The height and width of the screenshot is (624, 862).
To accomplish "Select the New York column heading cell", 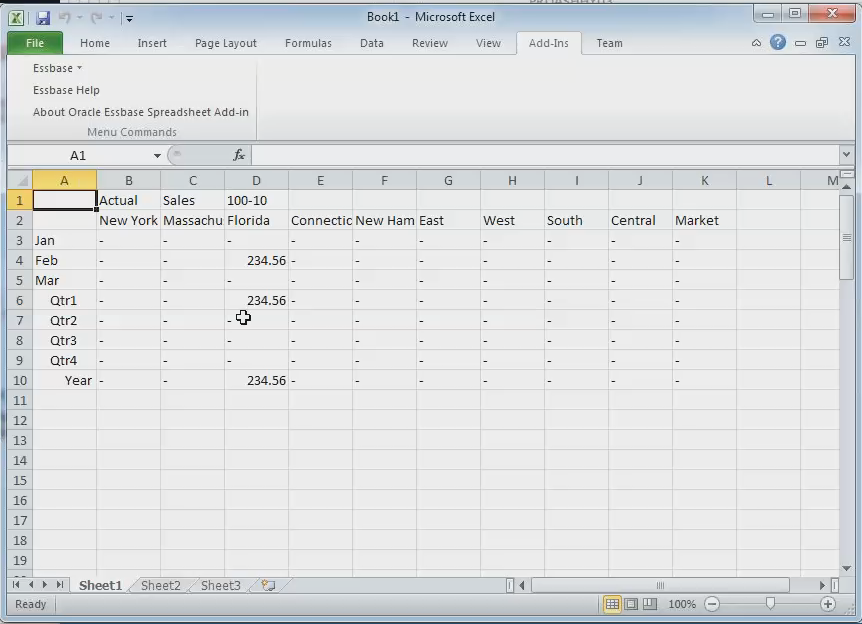I will point(129,220).
